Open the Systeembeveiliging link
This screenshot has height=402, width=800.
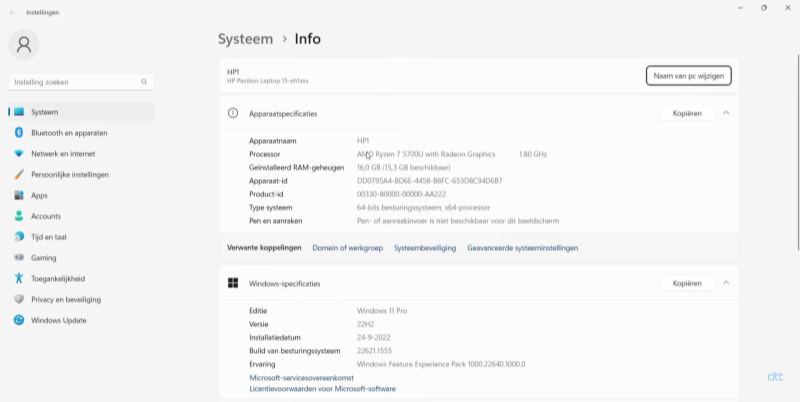(x=425, y=248)
